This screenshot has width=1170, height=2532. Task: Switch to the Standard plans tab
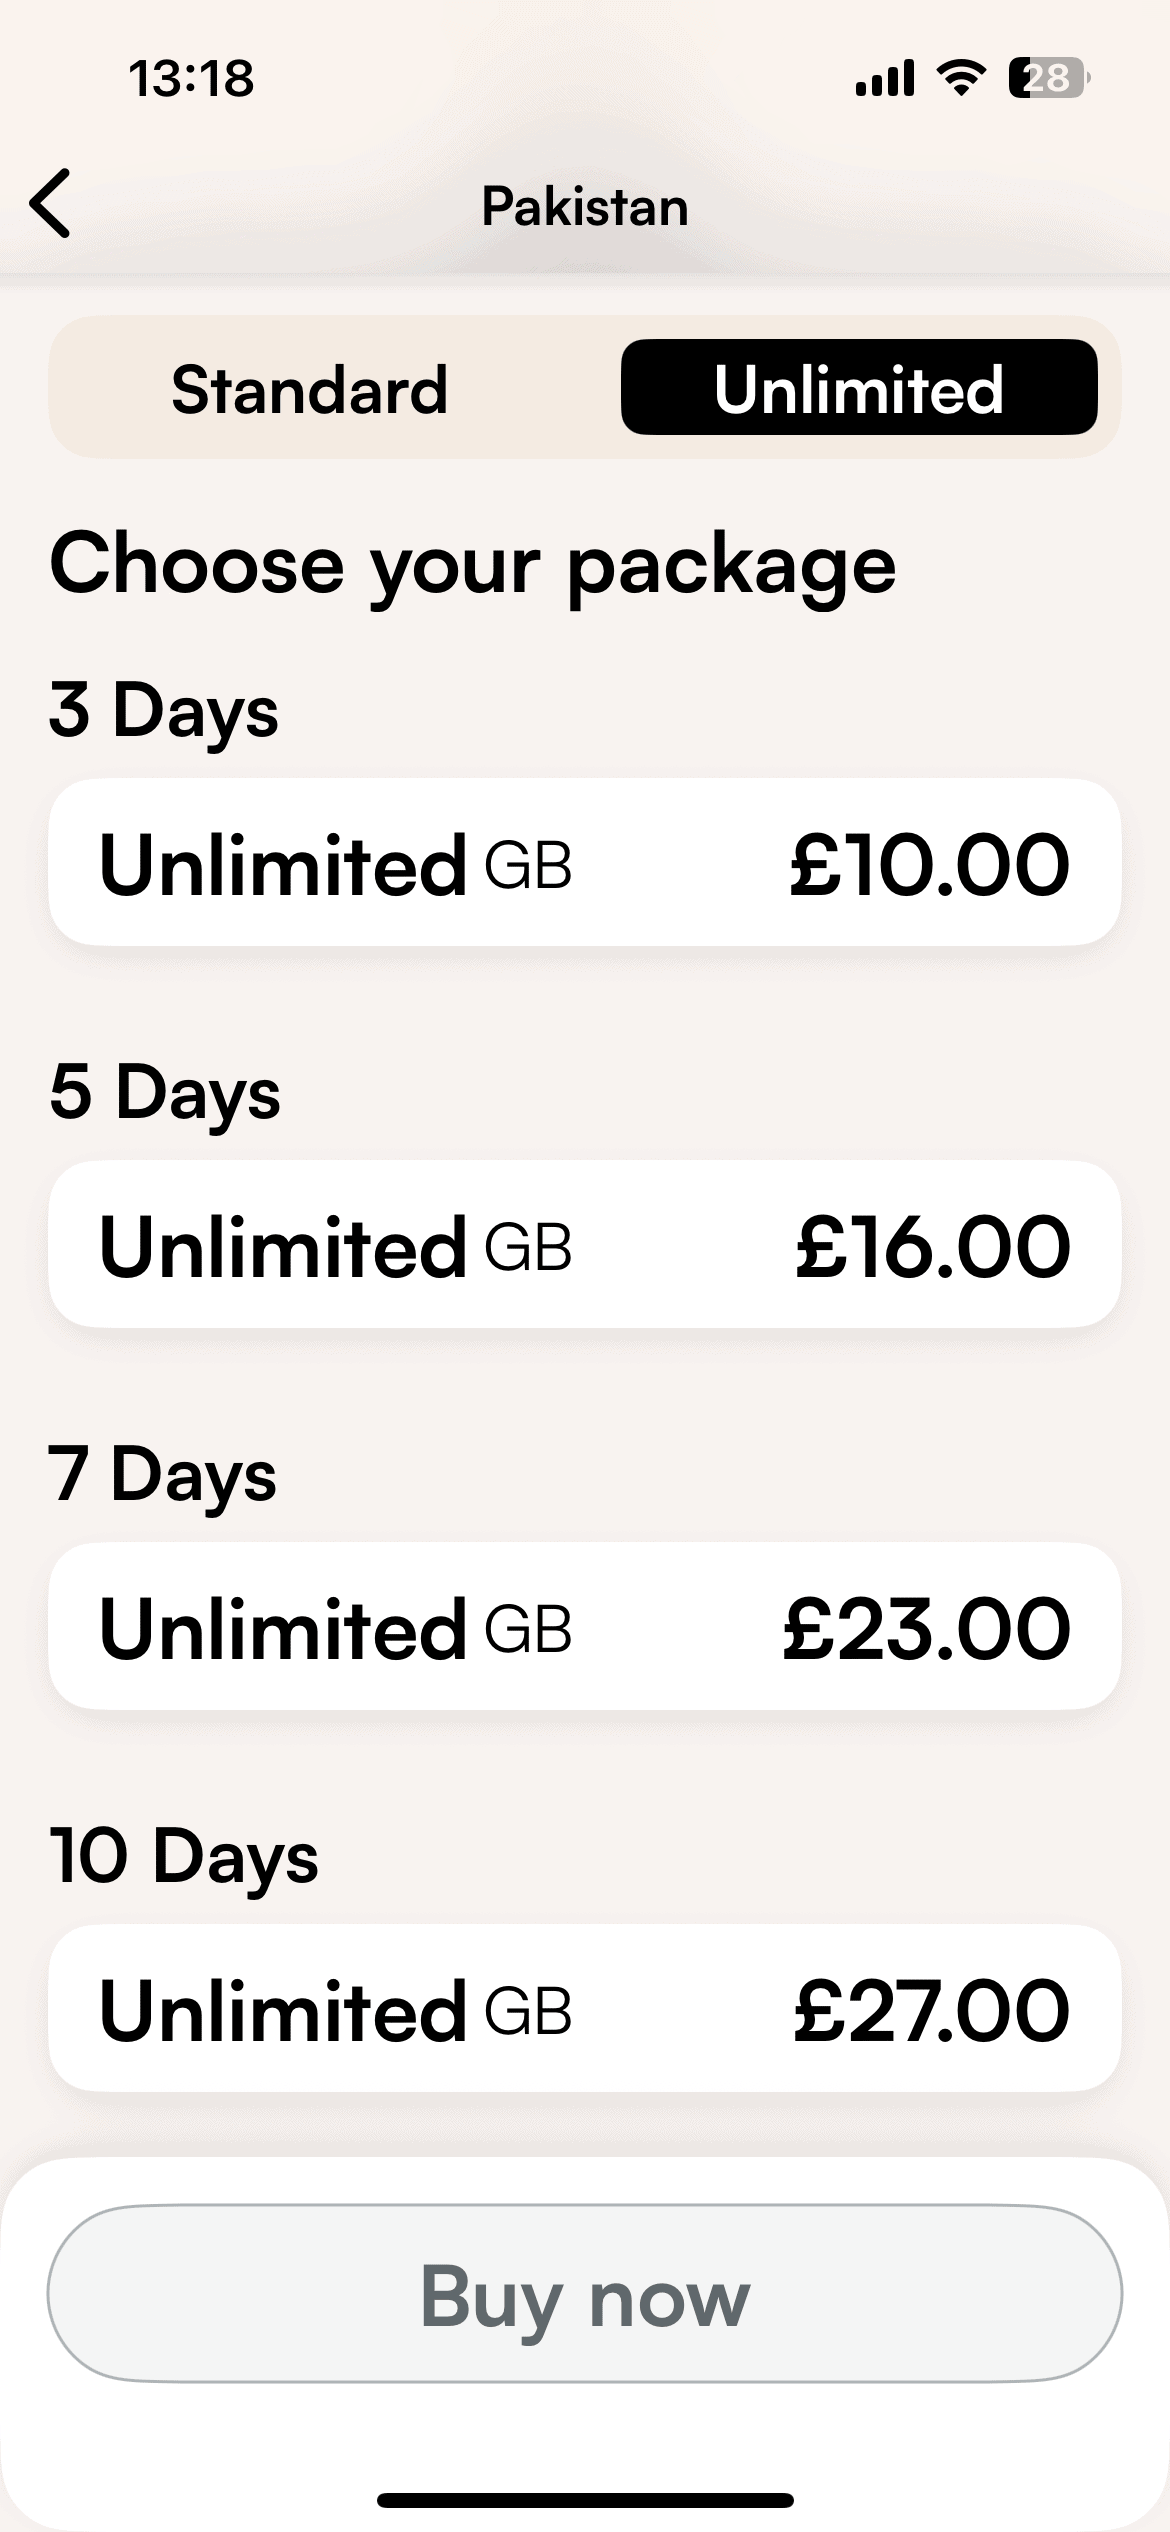[x=309, y=389]
